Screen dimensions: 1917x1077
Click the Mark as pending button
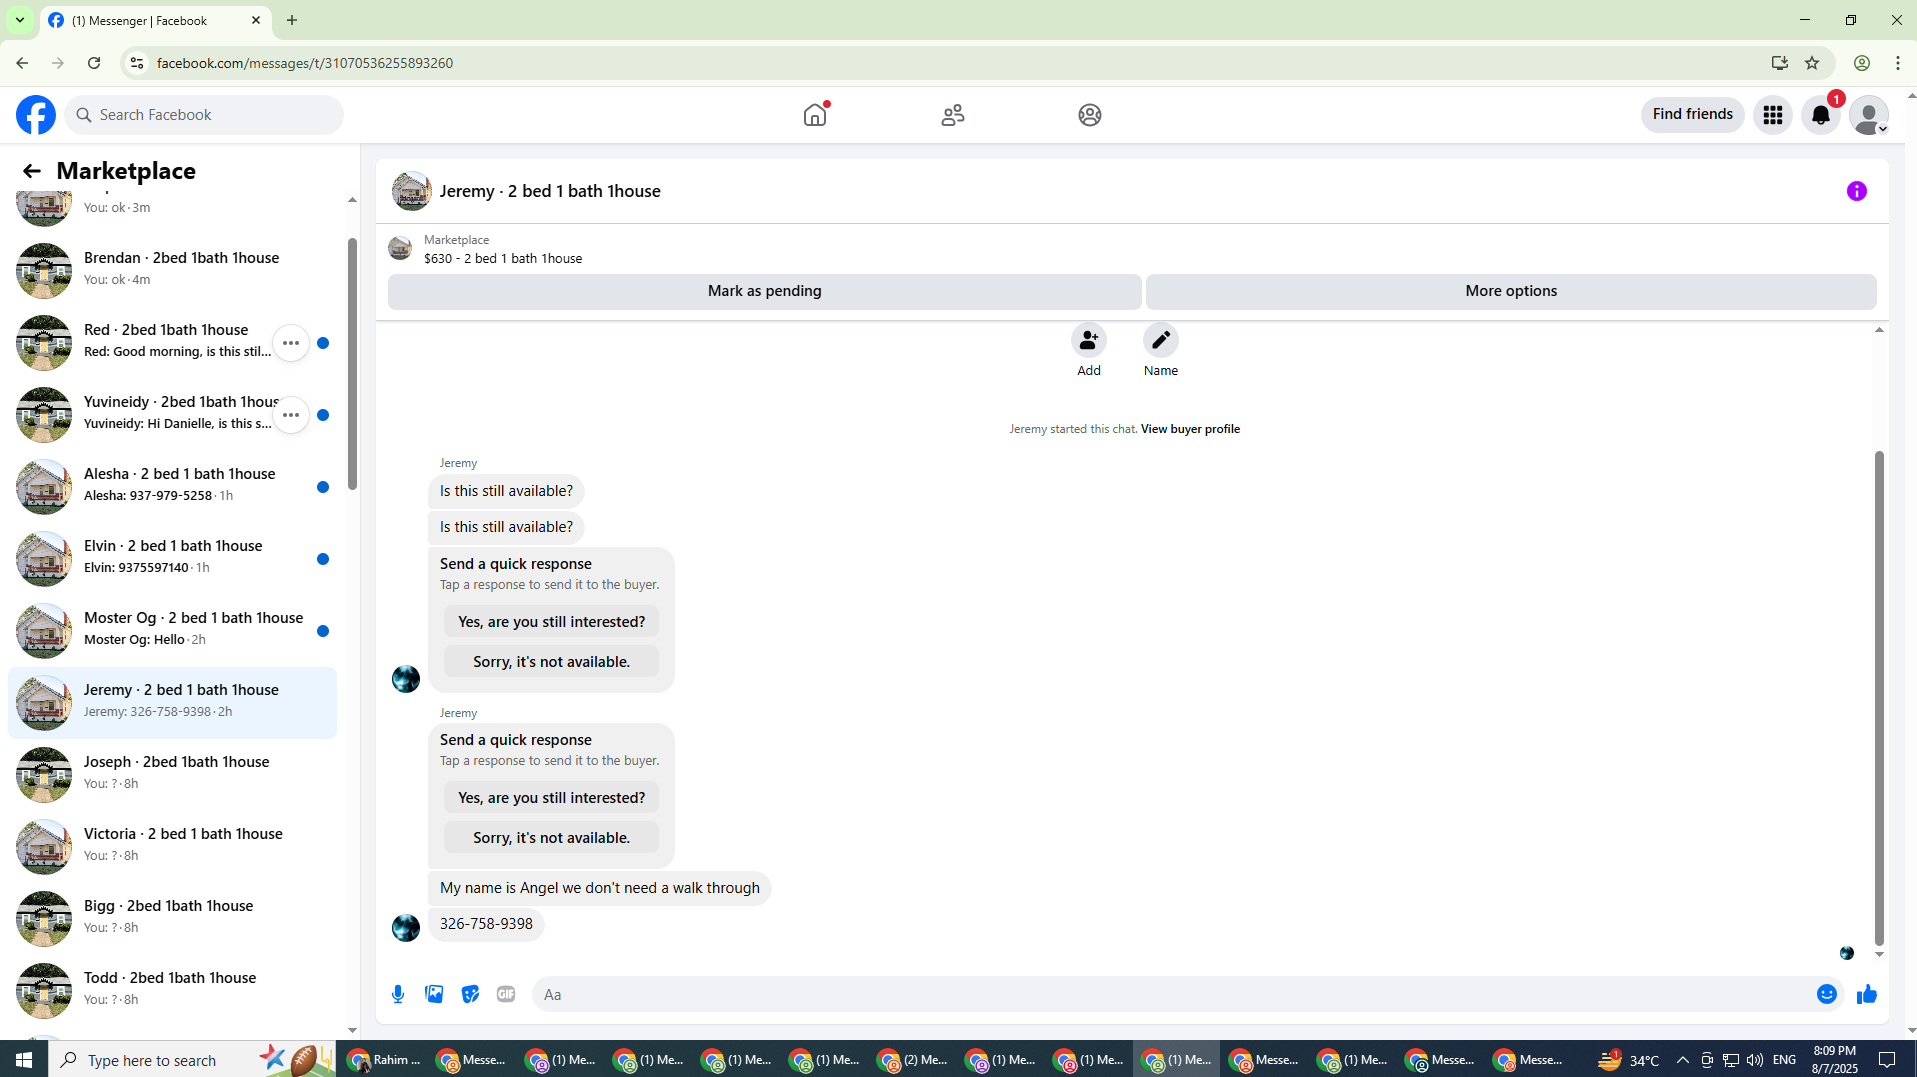pyautogui.click(x=765, y=291)
